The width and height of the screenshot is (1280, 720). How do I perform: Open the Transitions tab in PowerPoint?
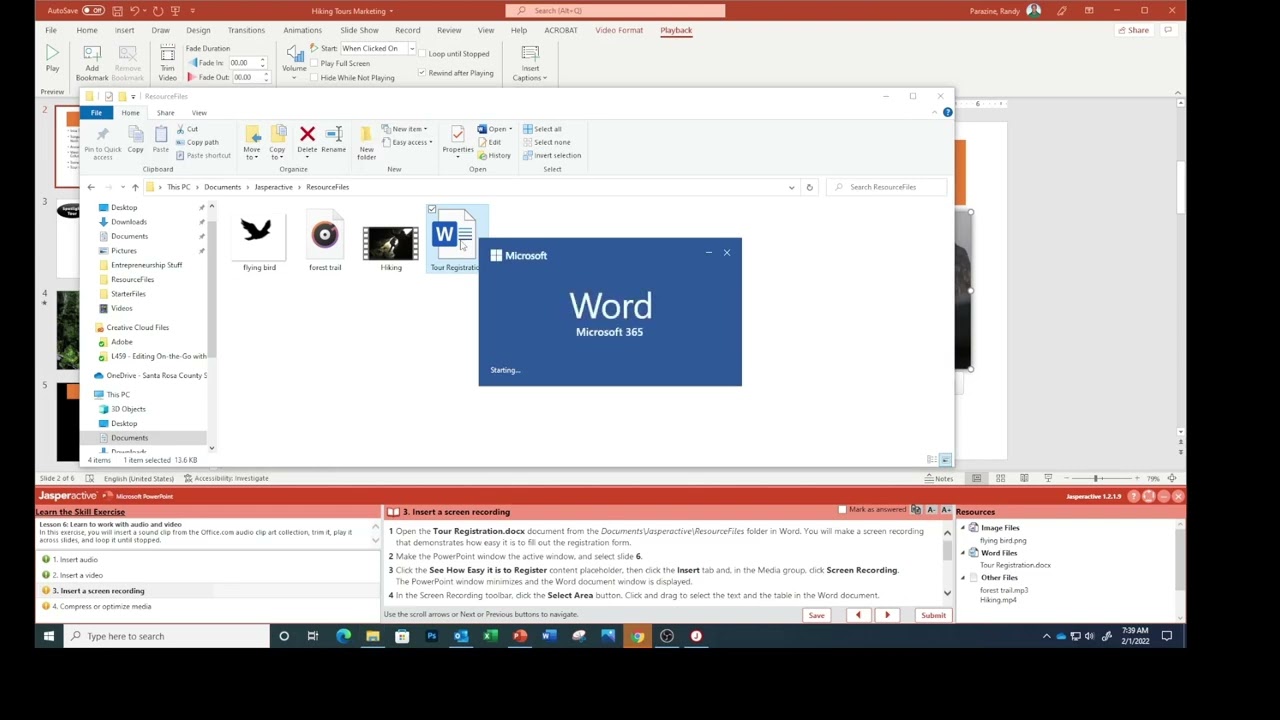[246, 30]
